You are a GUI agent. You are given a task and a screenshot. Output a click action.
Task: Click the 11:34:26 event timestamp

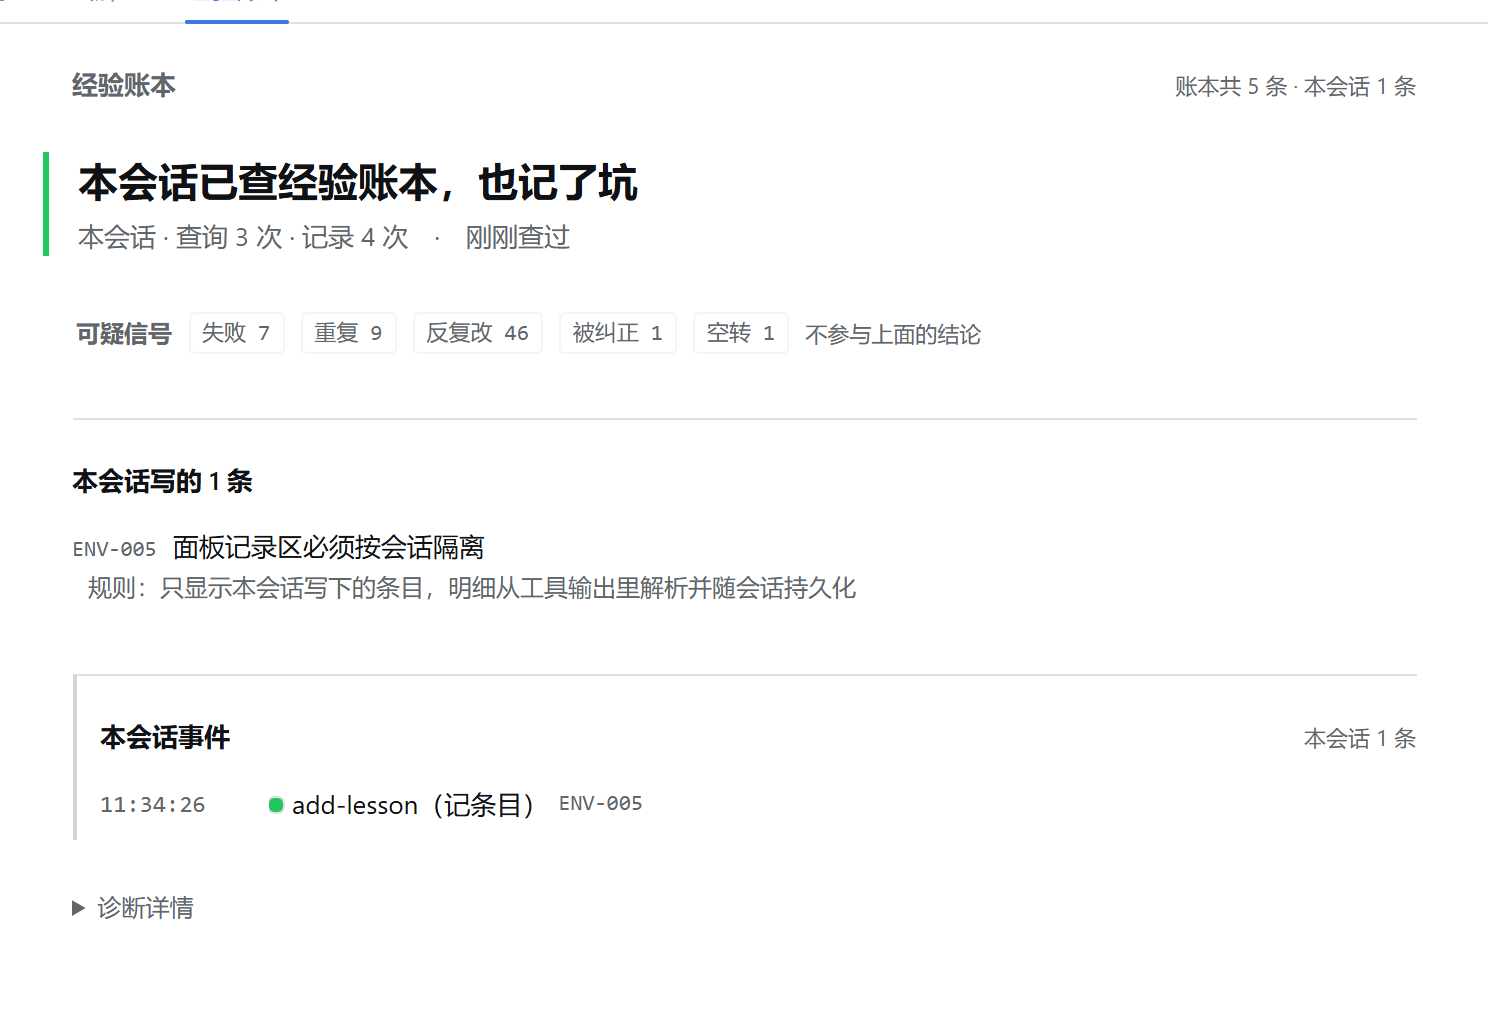(x=153, y=805)
